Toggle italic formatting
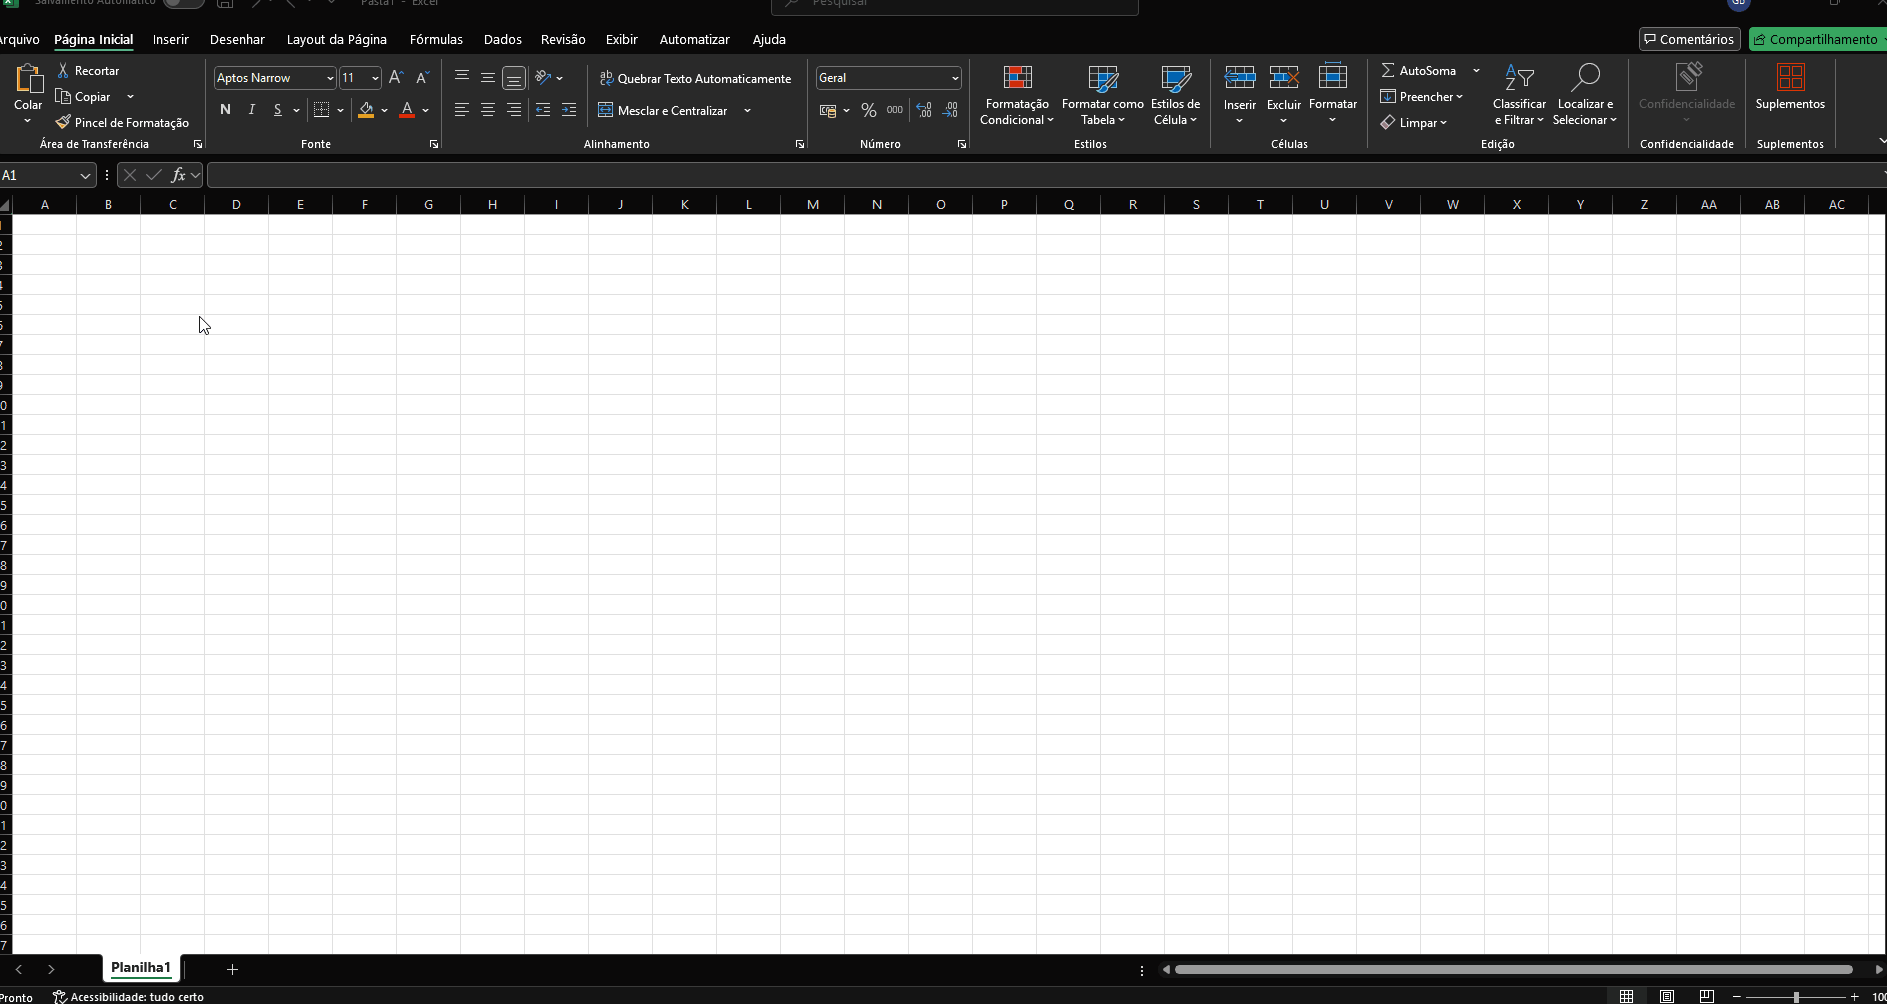 (251, 109)
